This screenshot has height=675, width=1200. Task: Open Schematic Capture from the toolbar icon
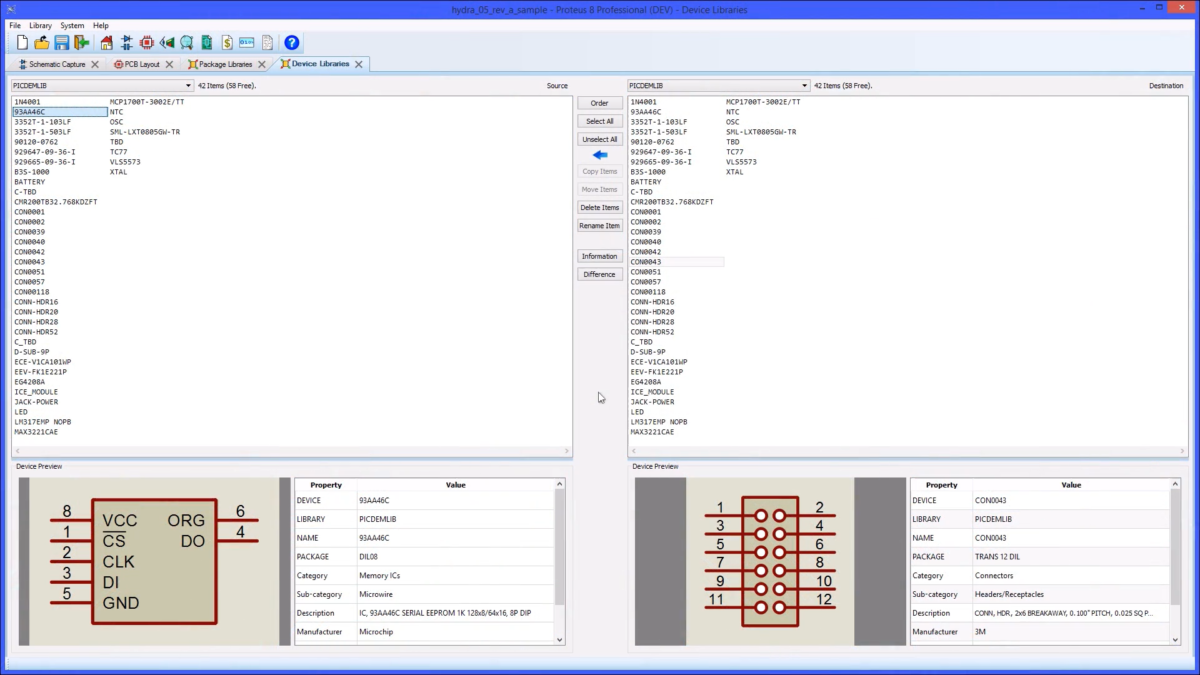(x=127, y=43)
